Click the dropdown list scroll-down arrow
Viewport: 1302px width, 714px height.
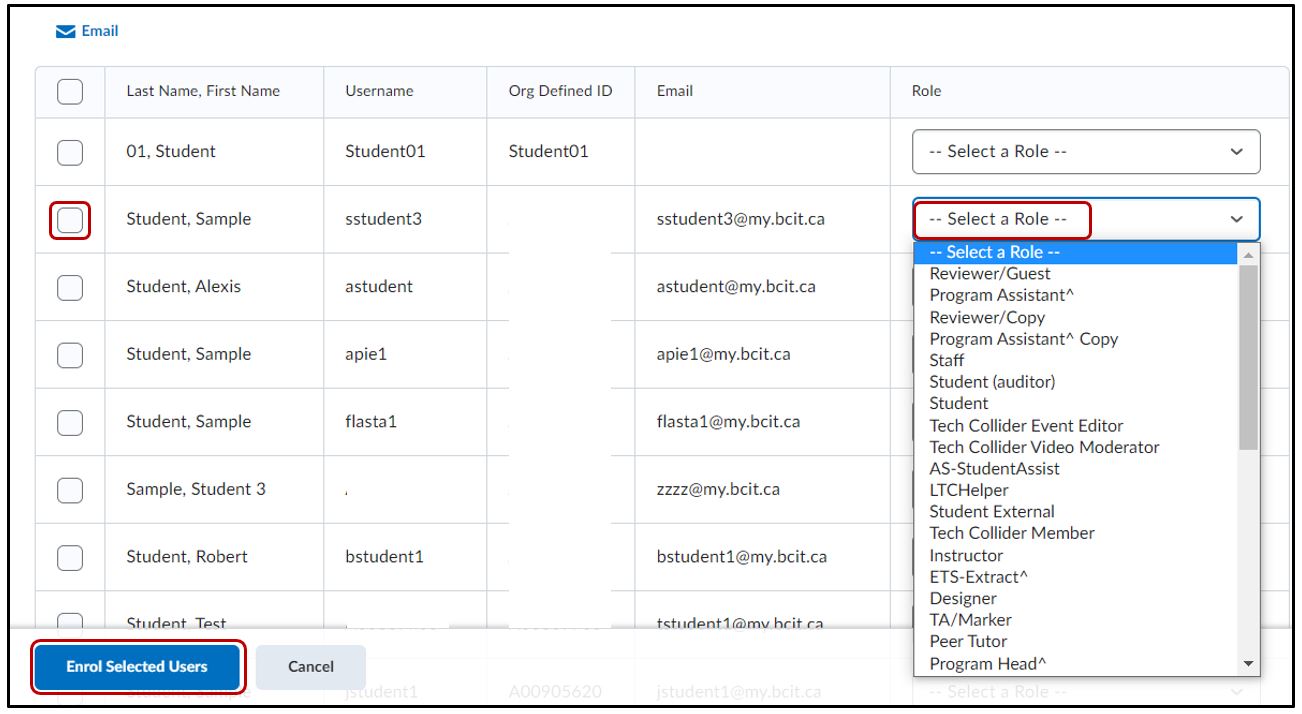pos(1247,664)
